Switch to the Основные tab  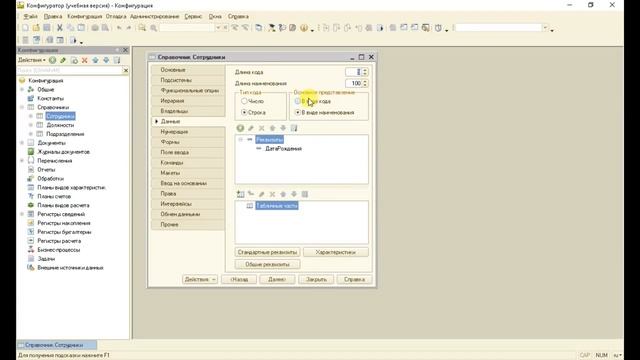coord(188,70)
